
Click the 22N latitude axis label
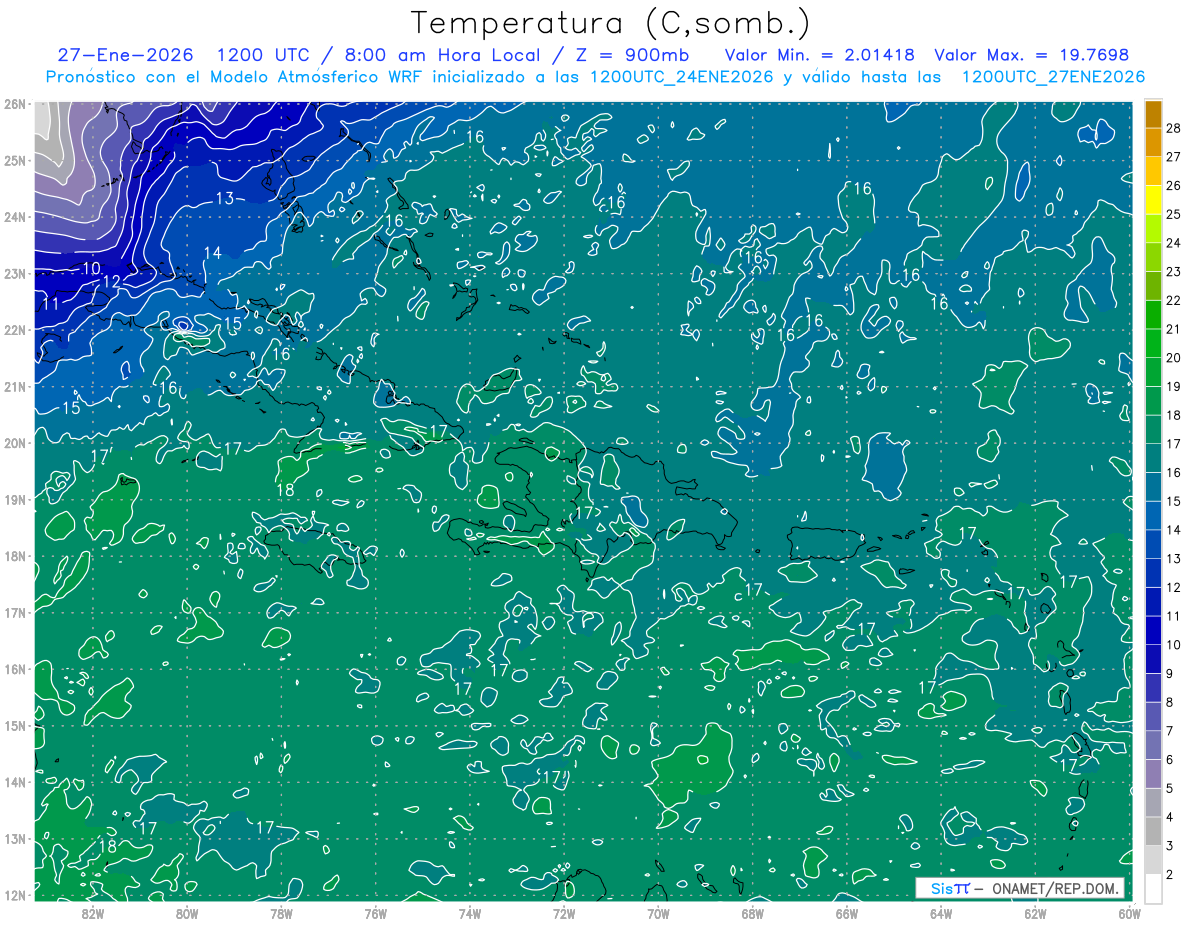(14, 329)
